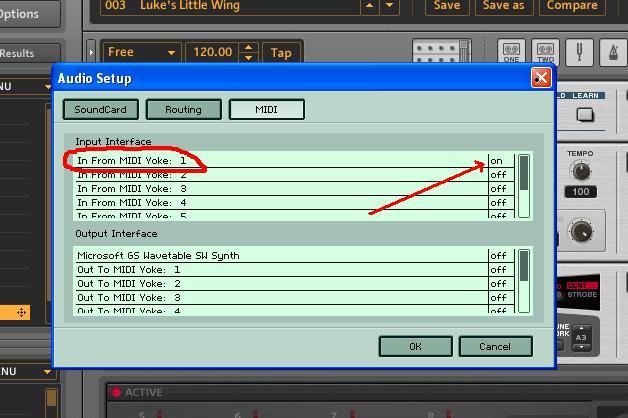The height and width of the screenshot is (418, 628).
Task: Save the current preset
Action: click(447, 6)
